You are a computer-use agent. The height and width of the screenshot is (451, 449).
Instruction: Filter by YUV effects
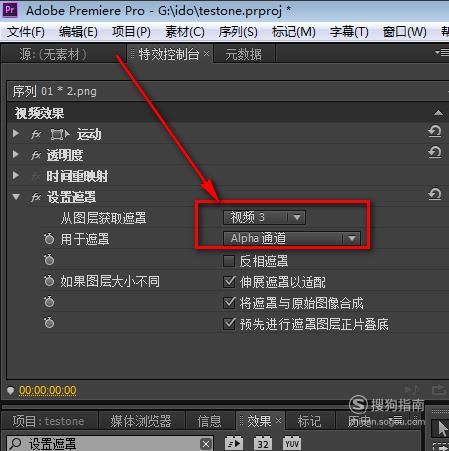coord(292,443)
